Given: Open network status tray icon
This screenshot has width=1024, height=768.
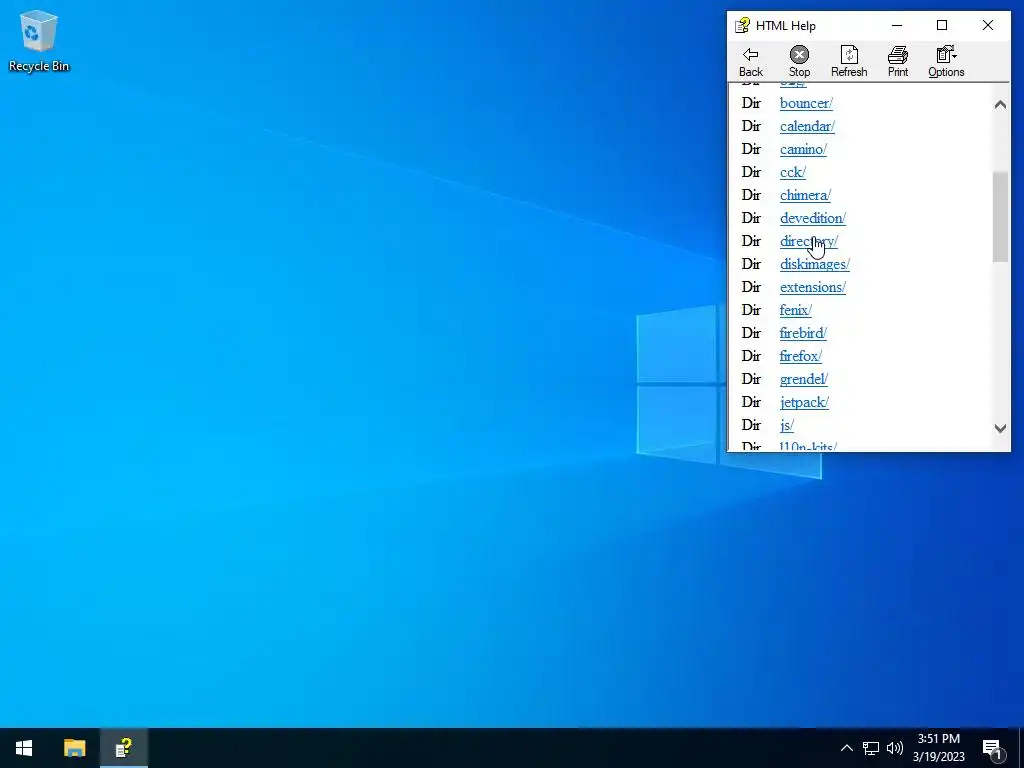Looking at the screenshot, I should [871, 748].
